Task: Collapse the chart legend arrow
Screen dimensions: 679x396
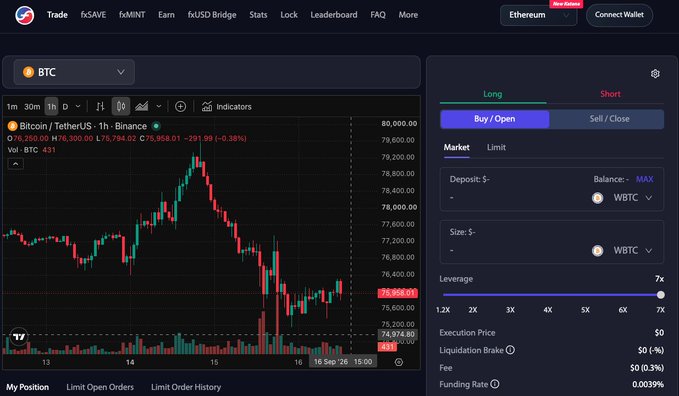Action: (x=16, y=164)
